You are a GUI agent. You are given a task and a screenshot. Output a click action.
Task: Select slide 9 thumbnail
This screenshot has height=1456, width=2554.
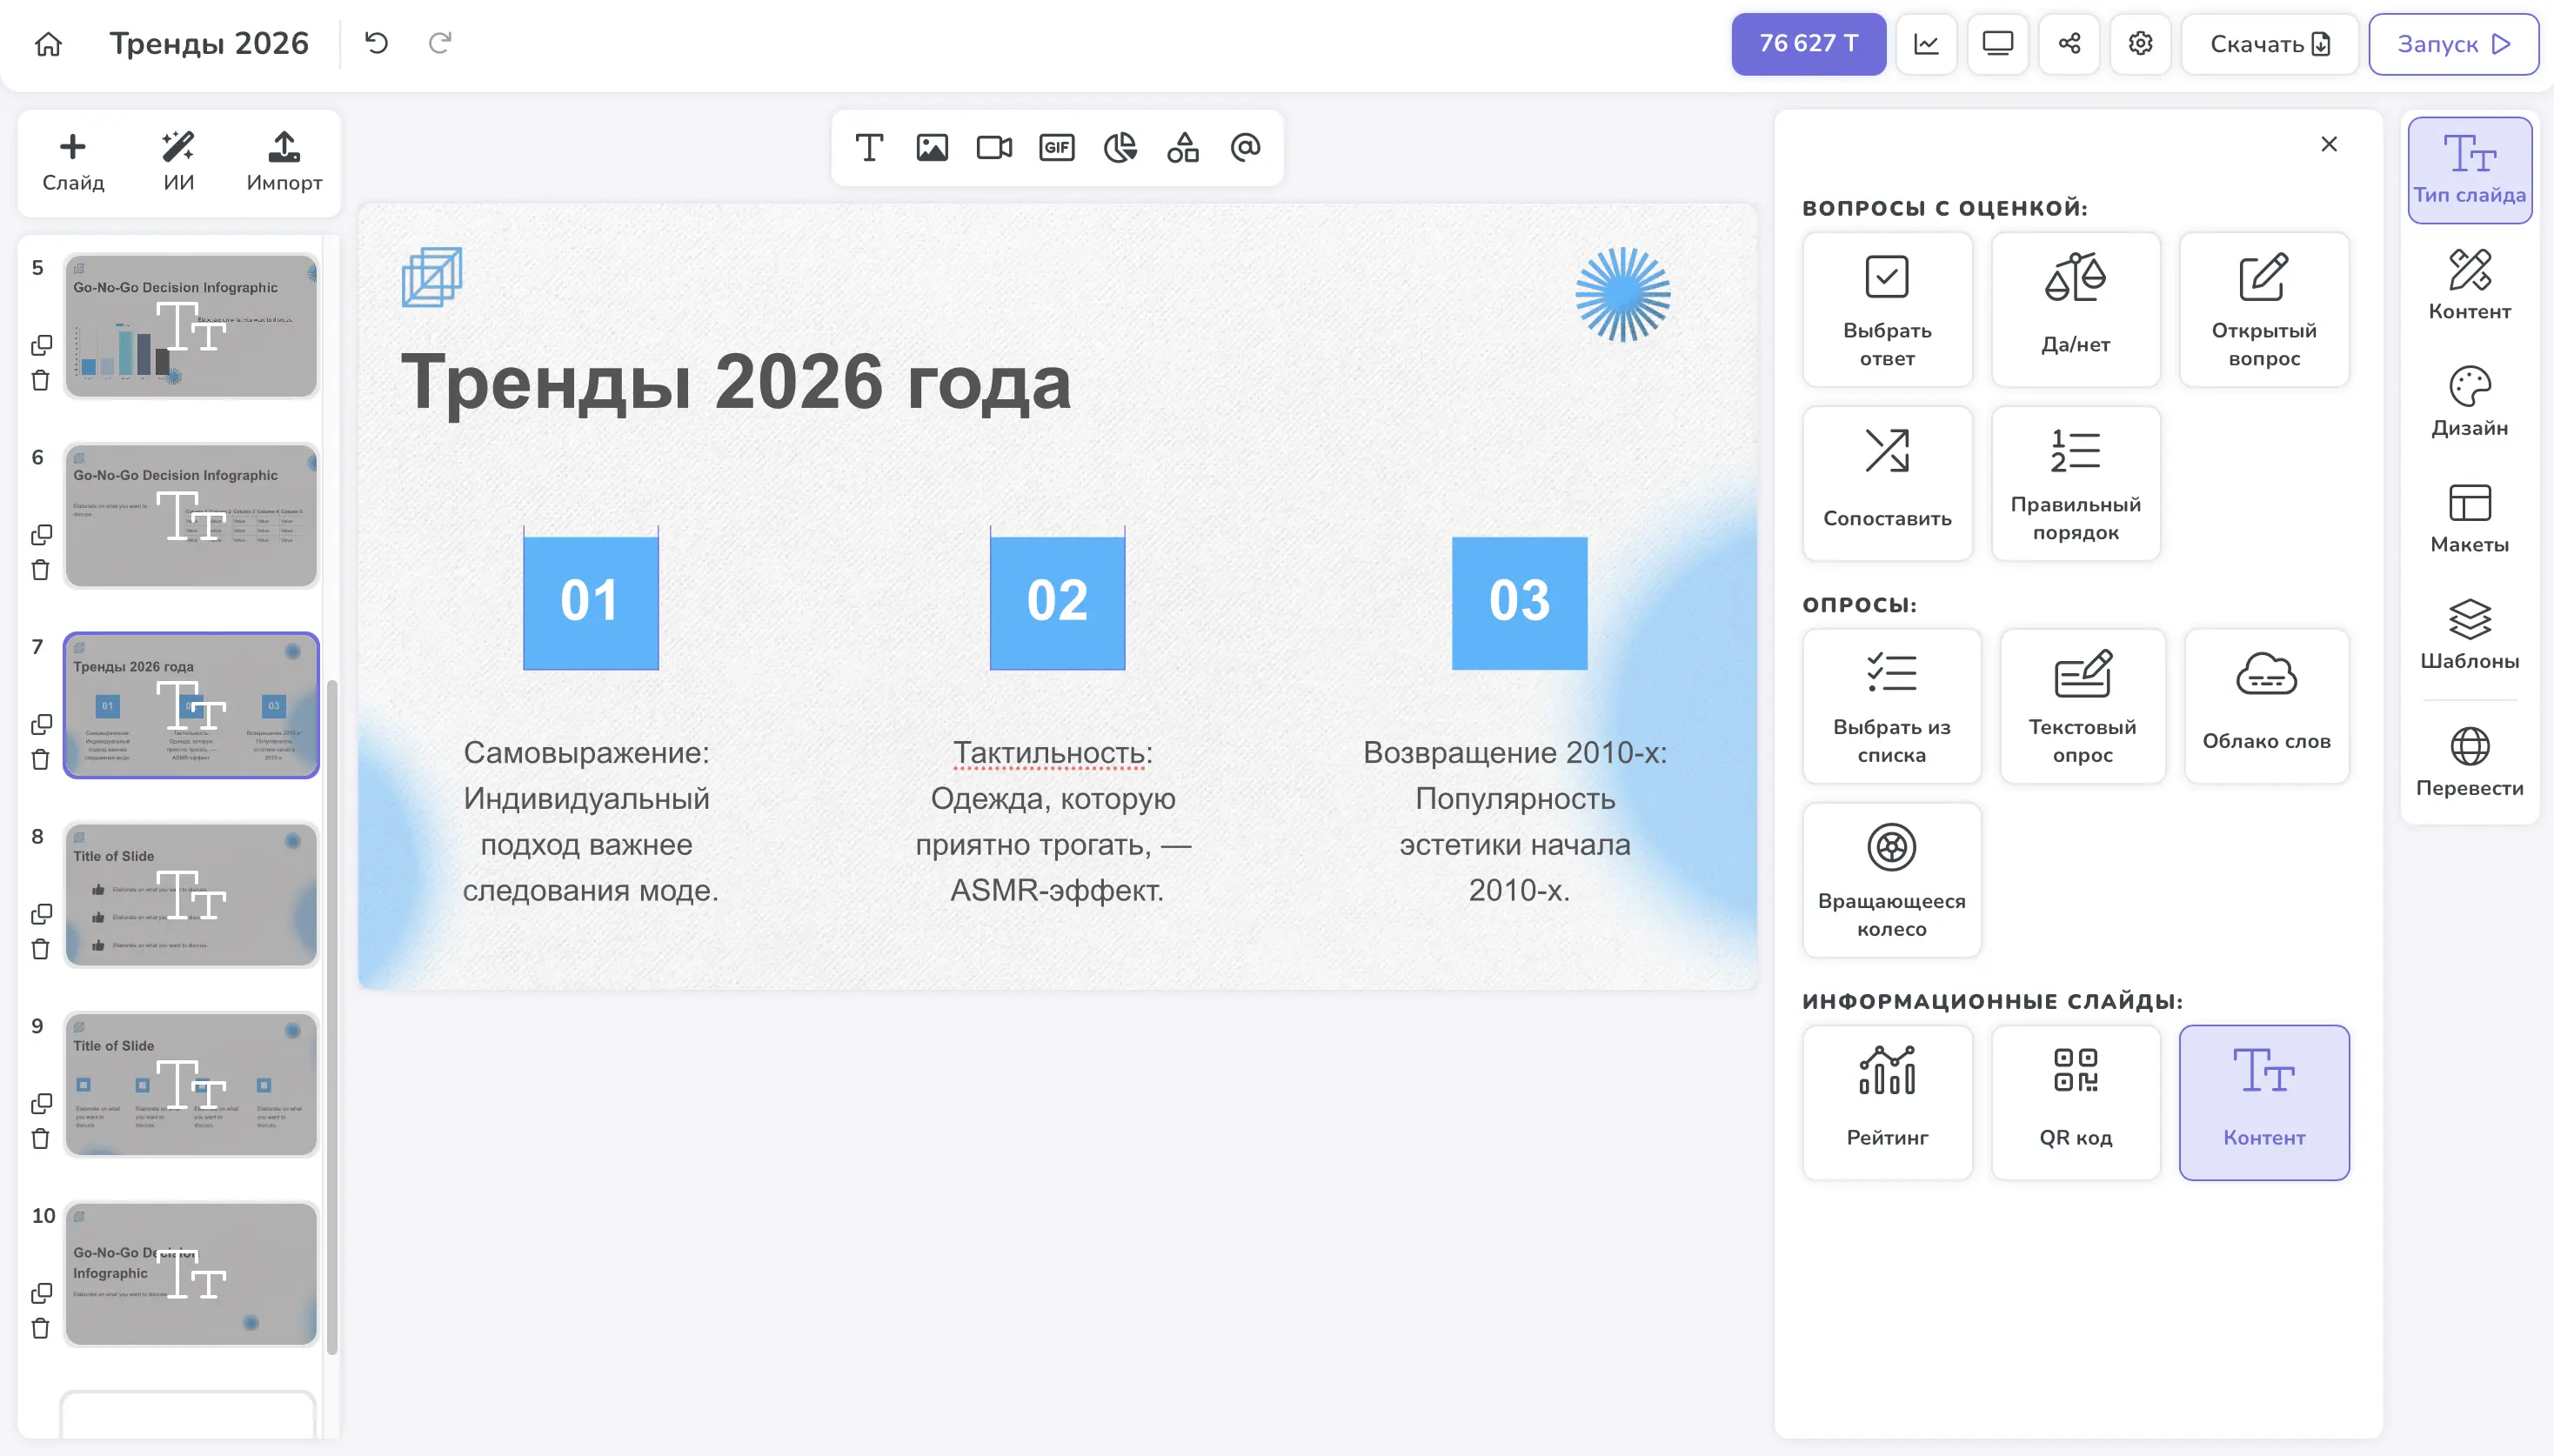[190, 1085]
